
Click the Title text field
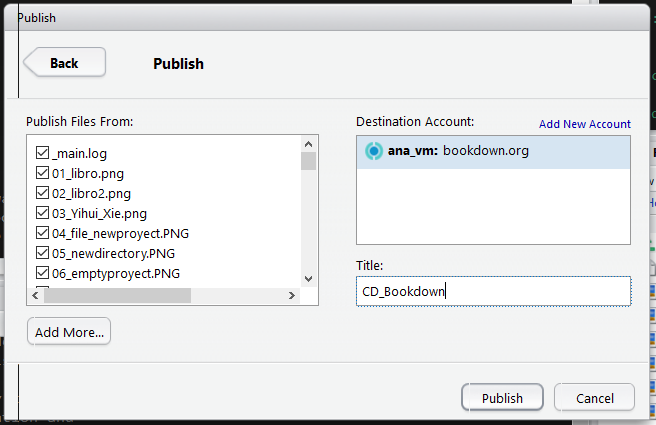(x=493, y=291)
